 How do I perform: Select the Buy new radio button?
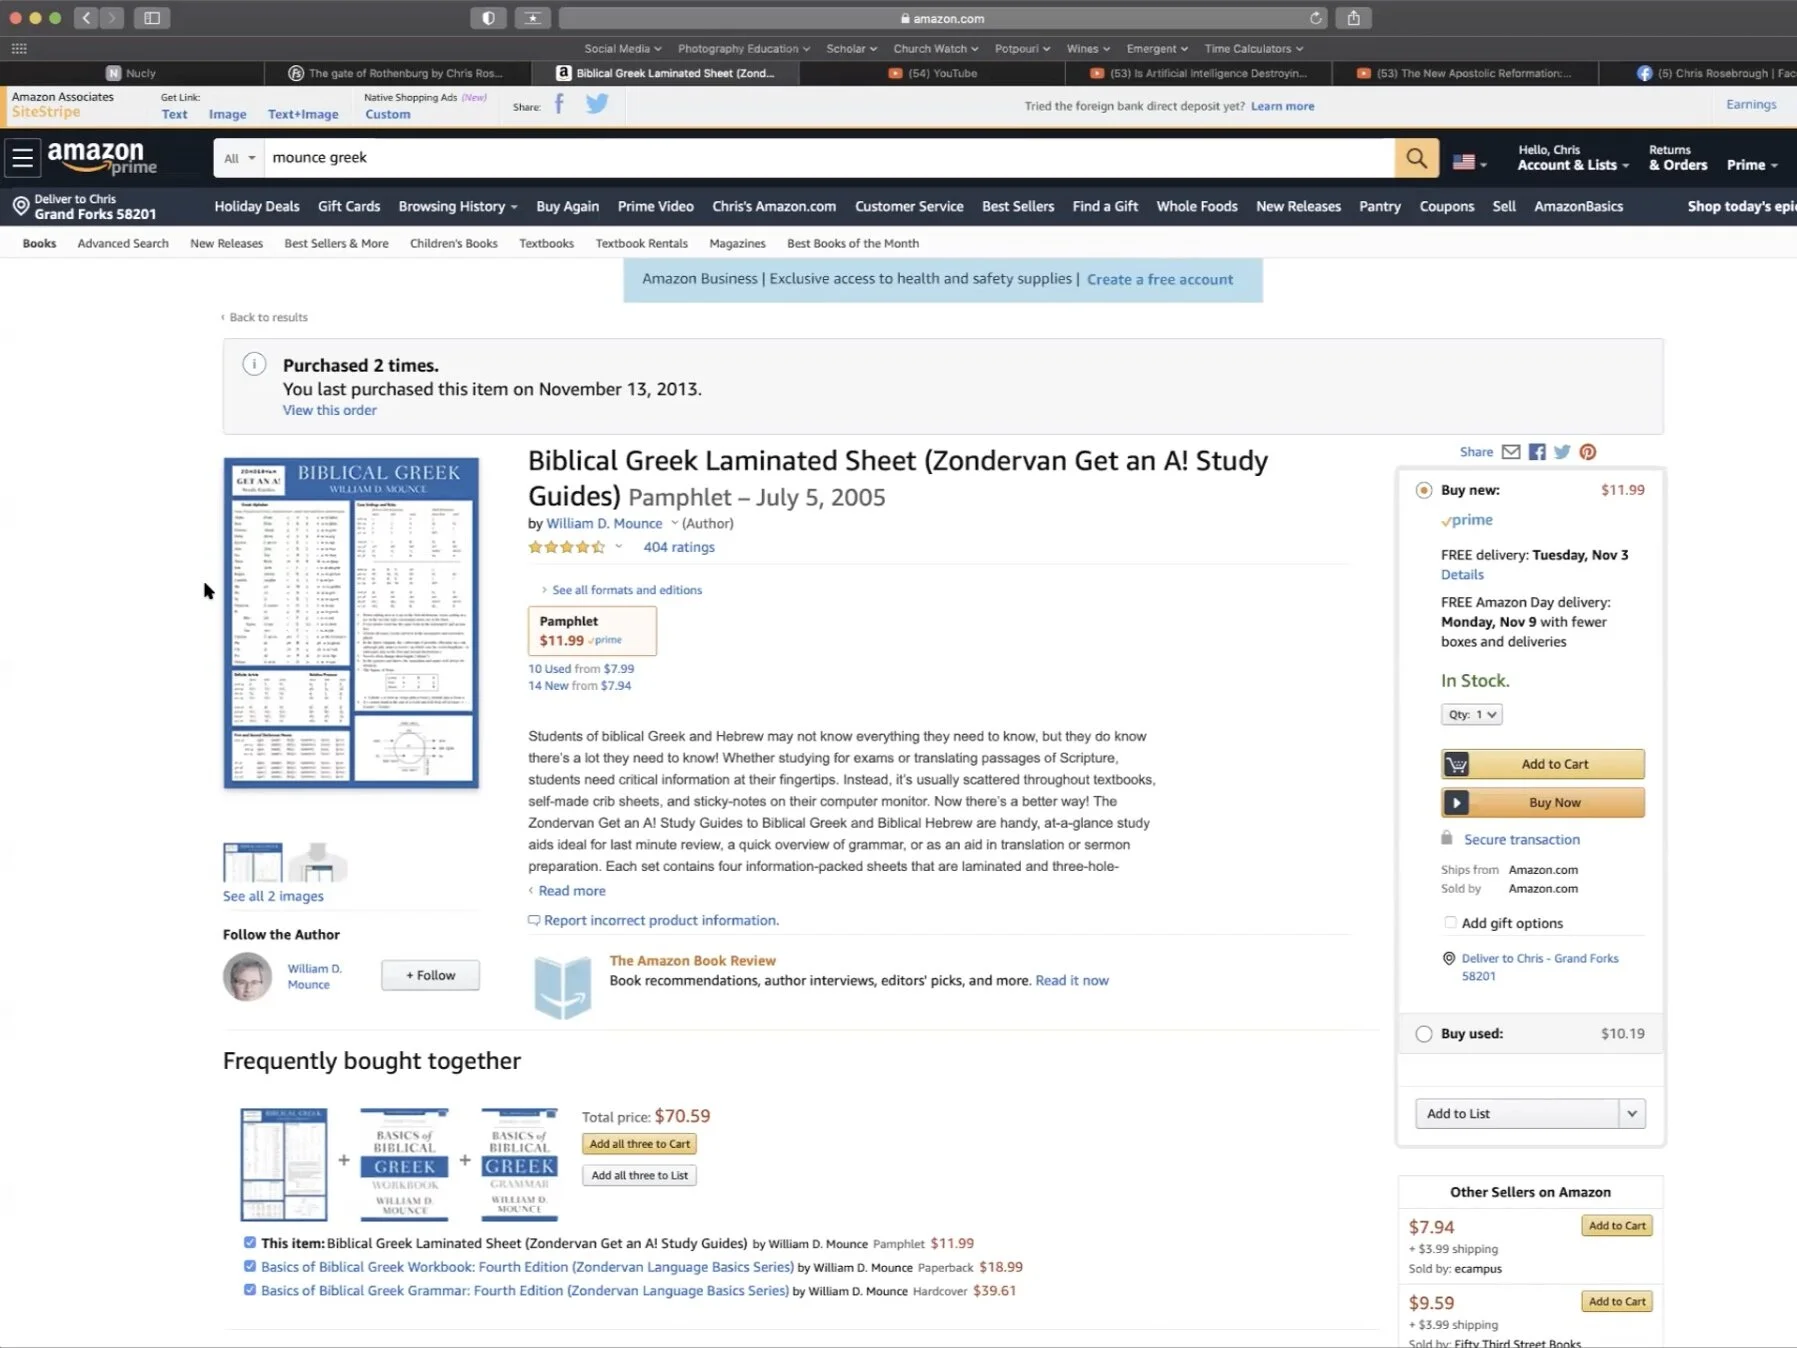1423,490
